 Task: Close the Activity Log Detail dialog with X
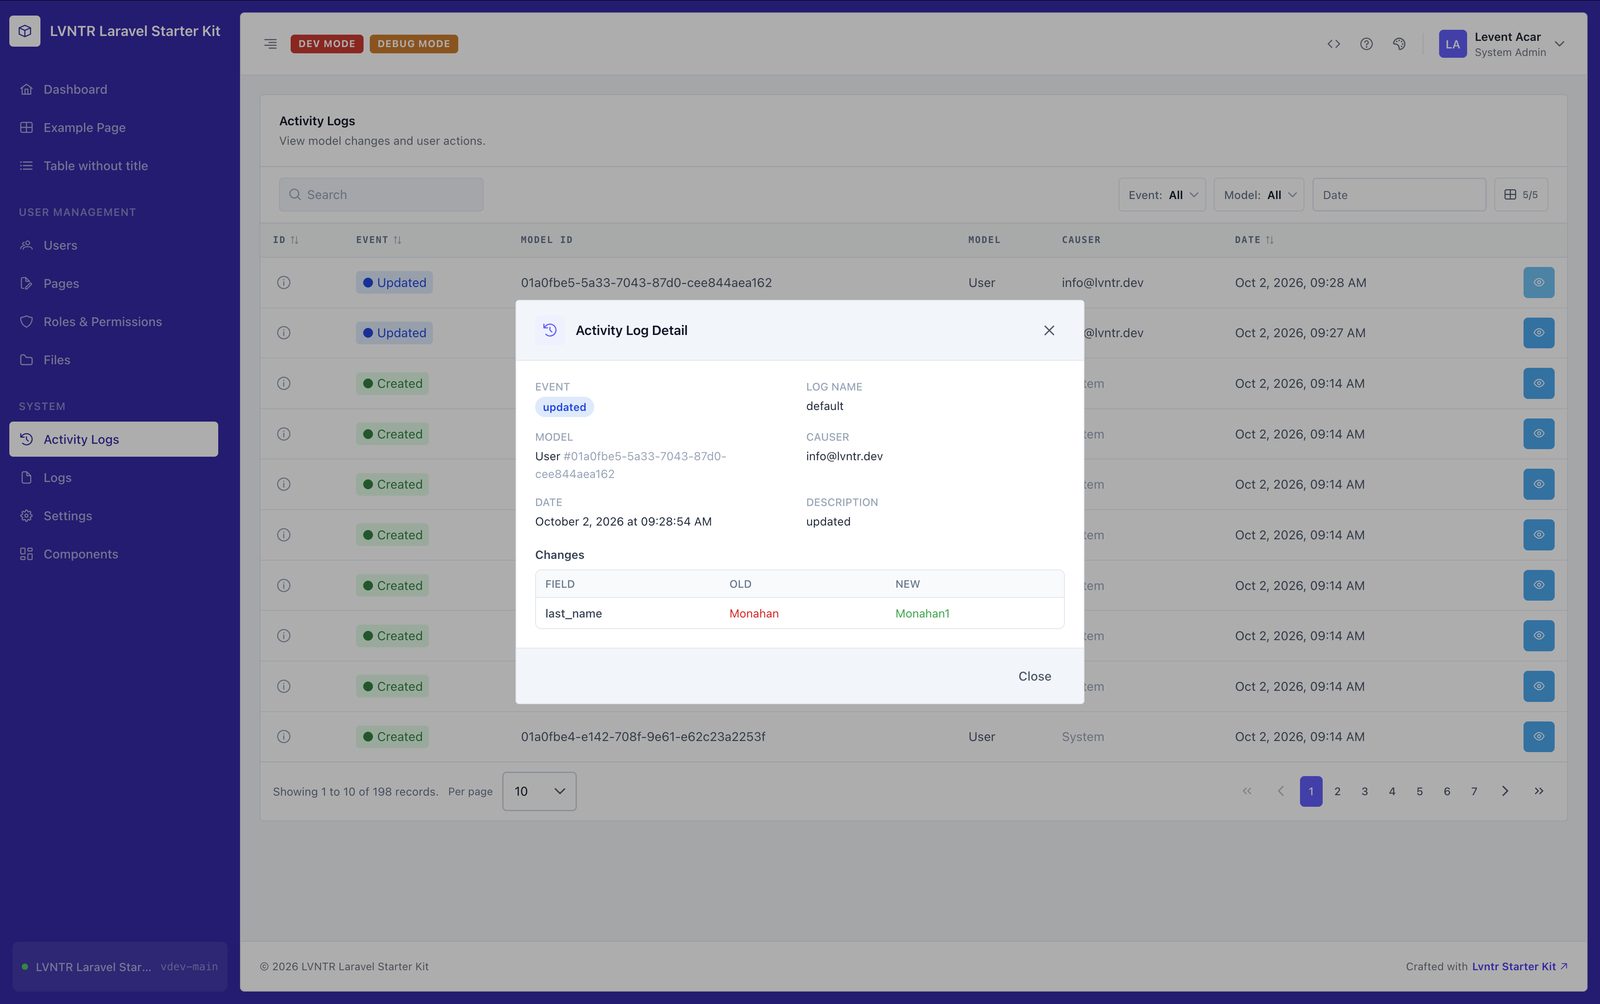pos(1049,331)
